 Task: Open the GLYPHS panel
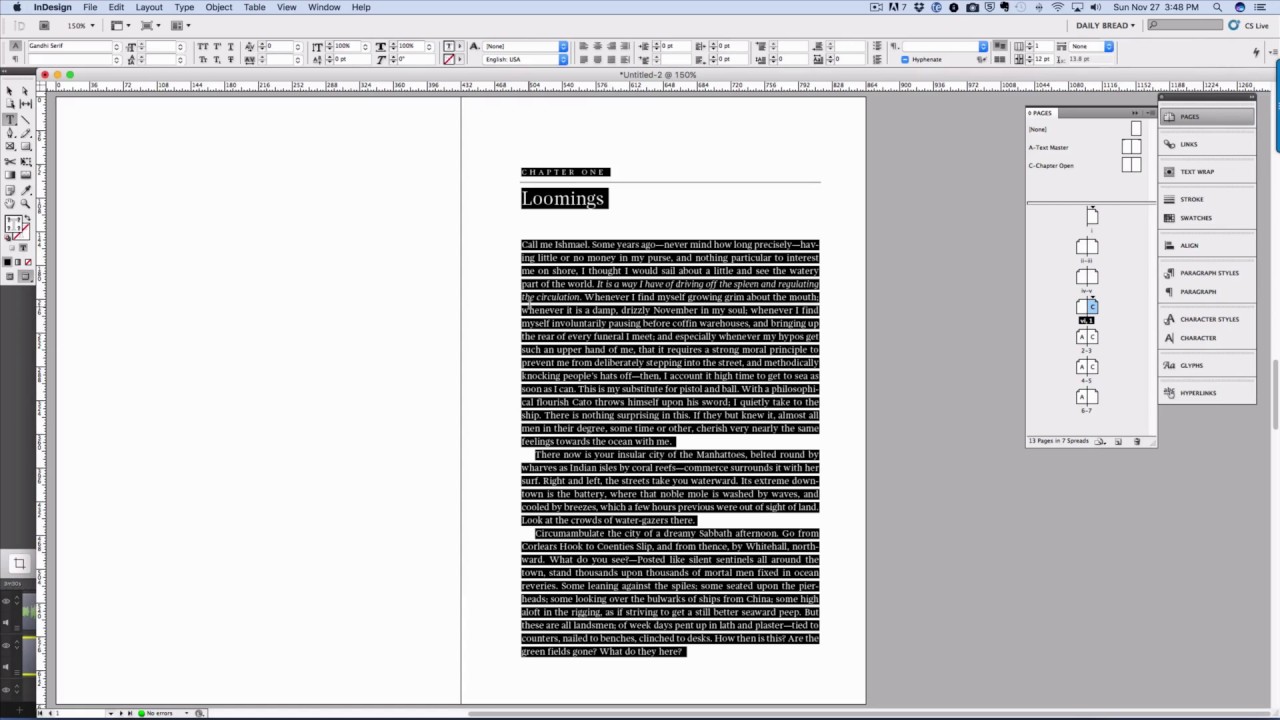1208,366
